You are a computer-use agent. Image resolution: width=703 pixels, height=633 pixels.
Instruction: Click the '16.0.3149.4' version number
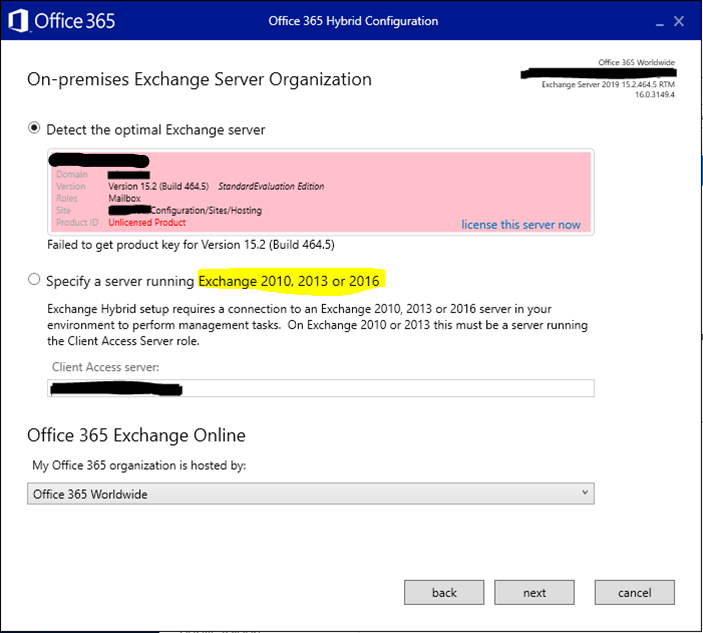pos(655,95)
